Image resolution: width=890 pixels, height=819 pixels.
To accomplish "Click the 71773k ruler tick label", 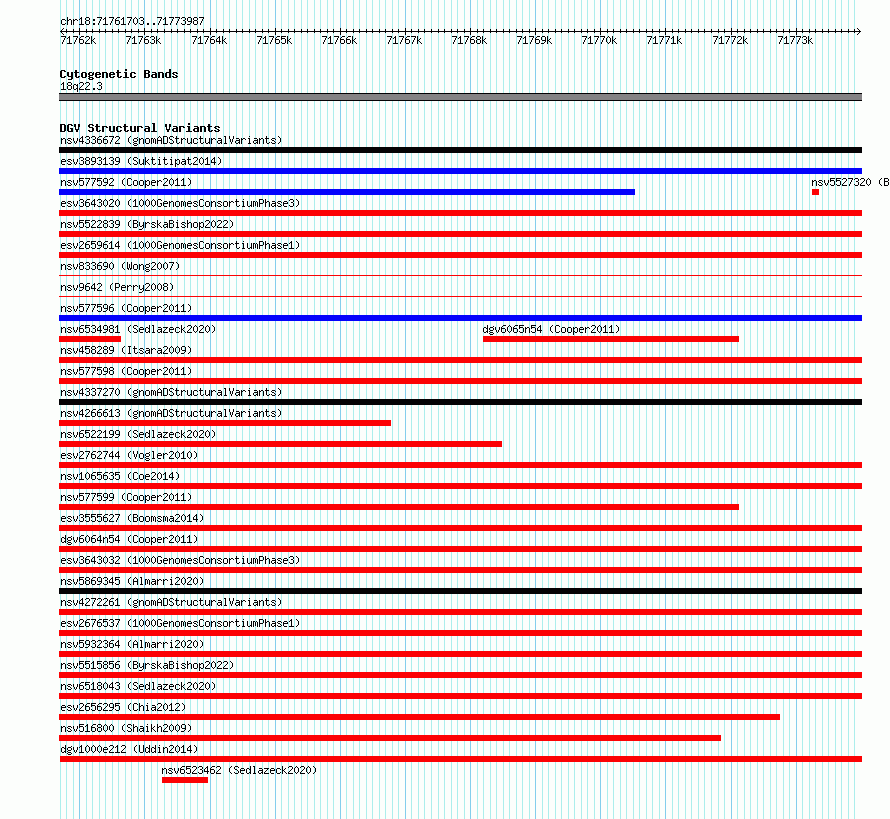I will 795,40.
